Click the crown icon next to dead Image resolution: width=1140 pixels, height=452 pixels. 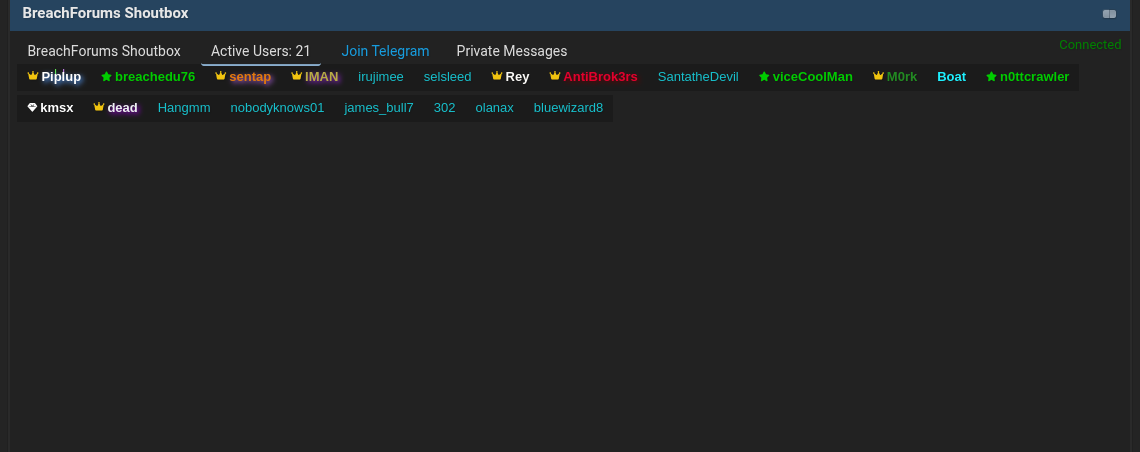(x=99, y=107)
